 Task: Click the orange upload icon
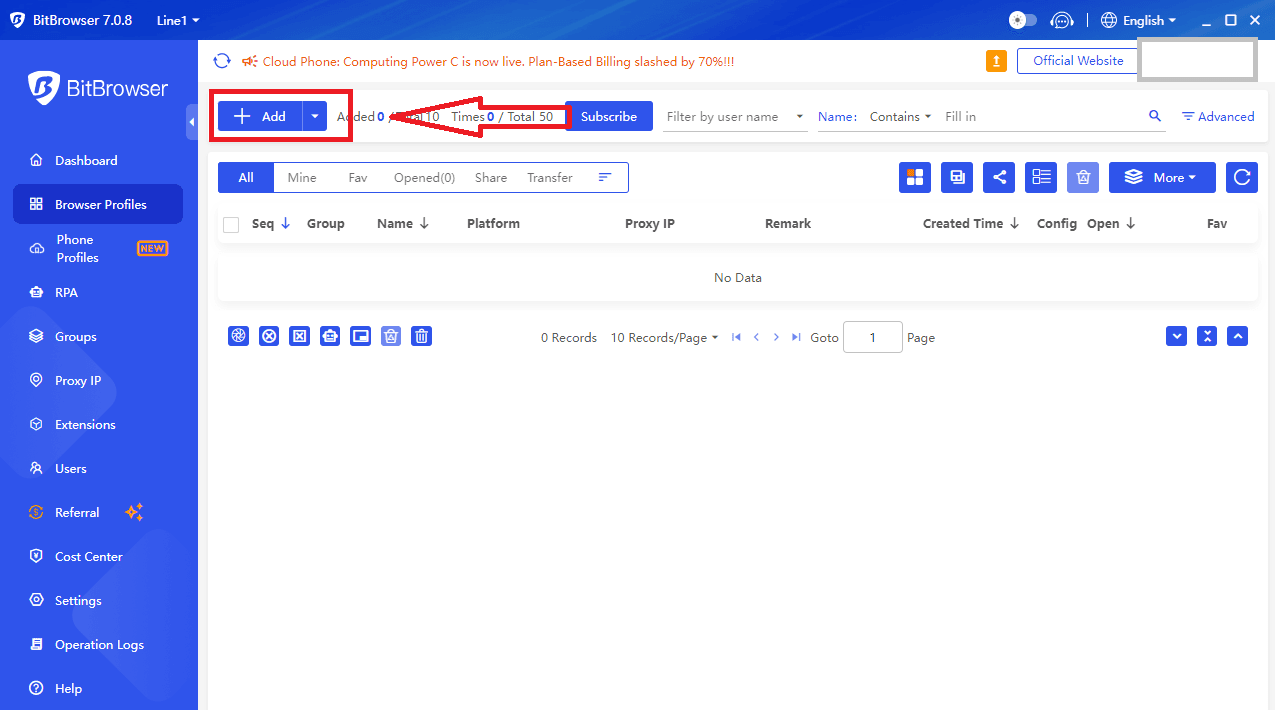click(x=996, y=61)
